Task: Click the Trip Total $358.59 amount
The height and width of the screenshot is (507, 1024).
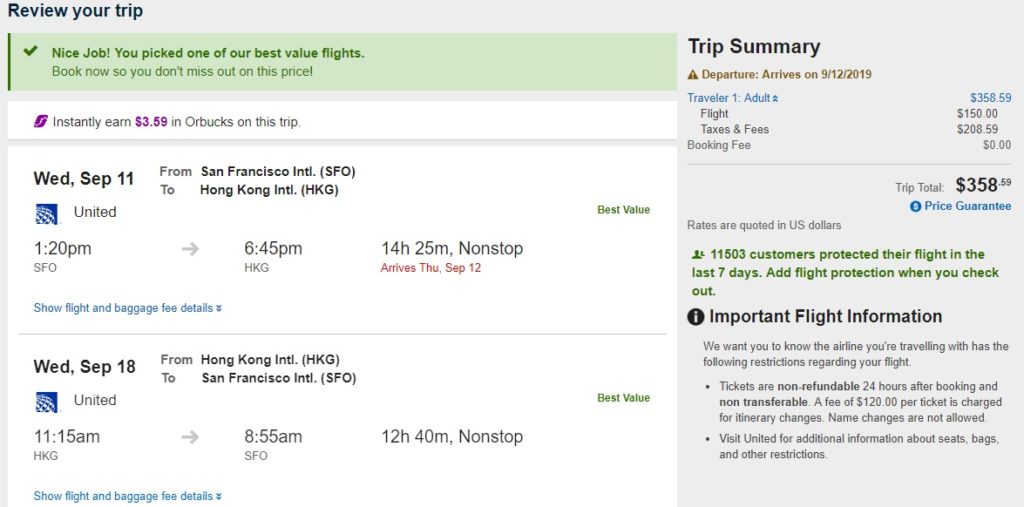Action: pyautogui.click(x=983, y=185)
